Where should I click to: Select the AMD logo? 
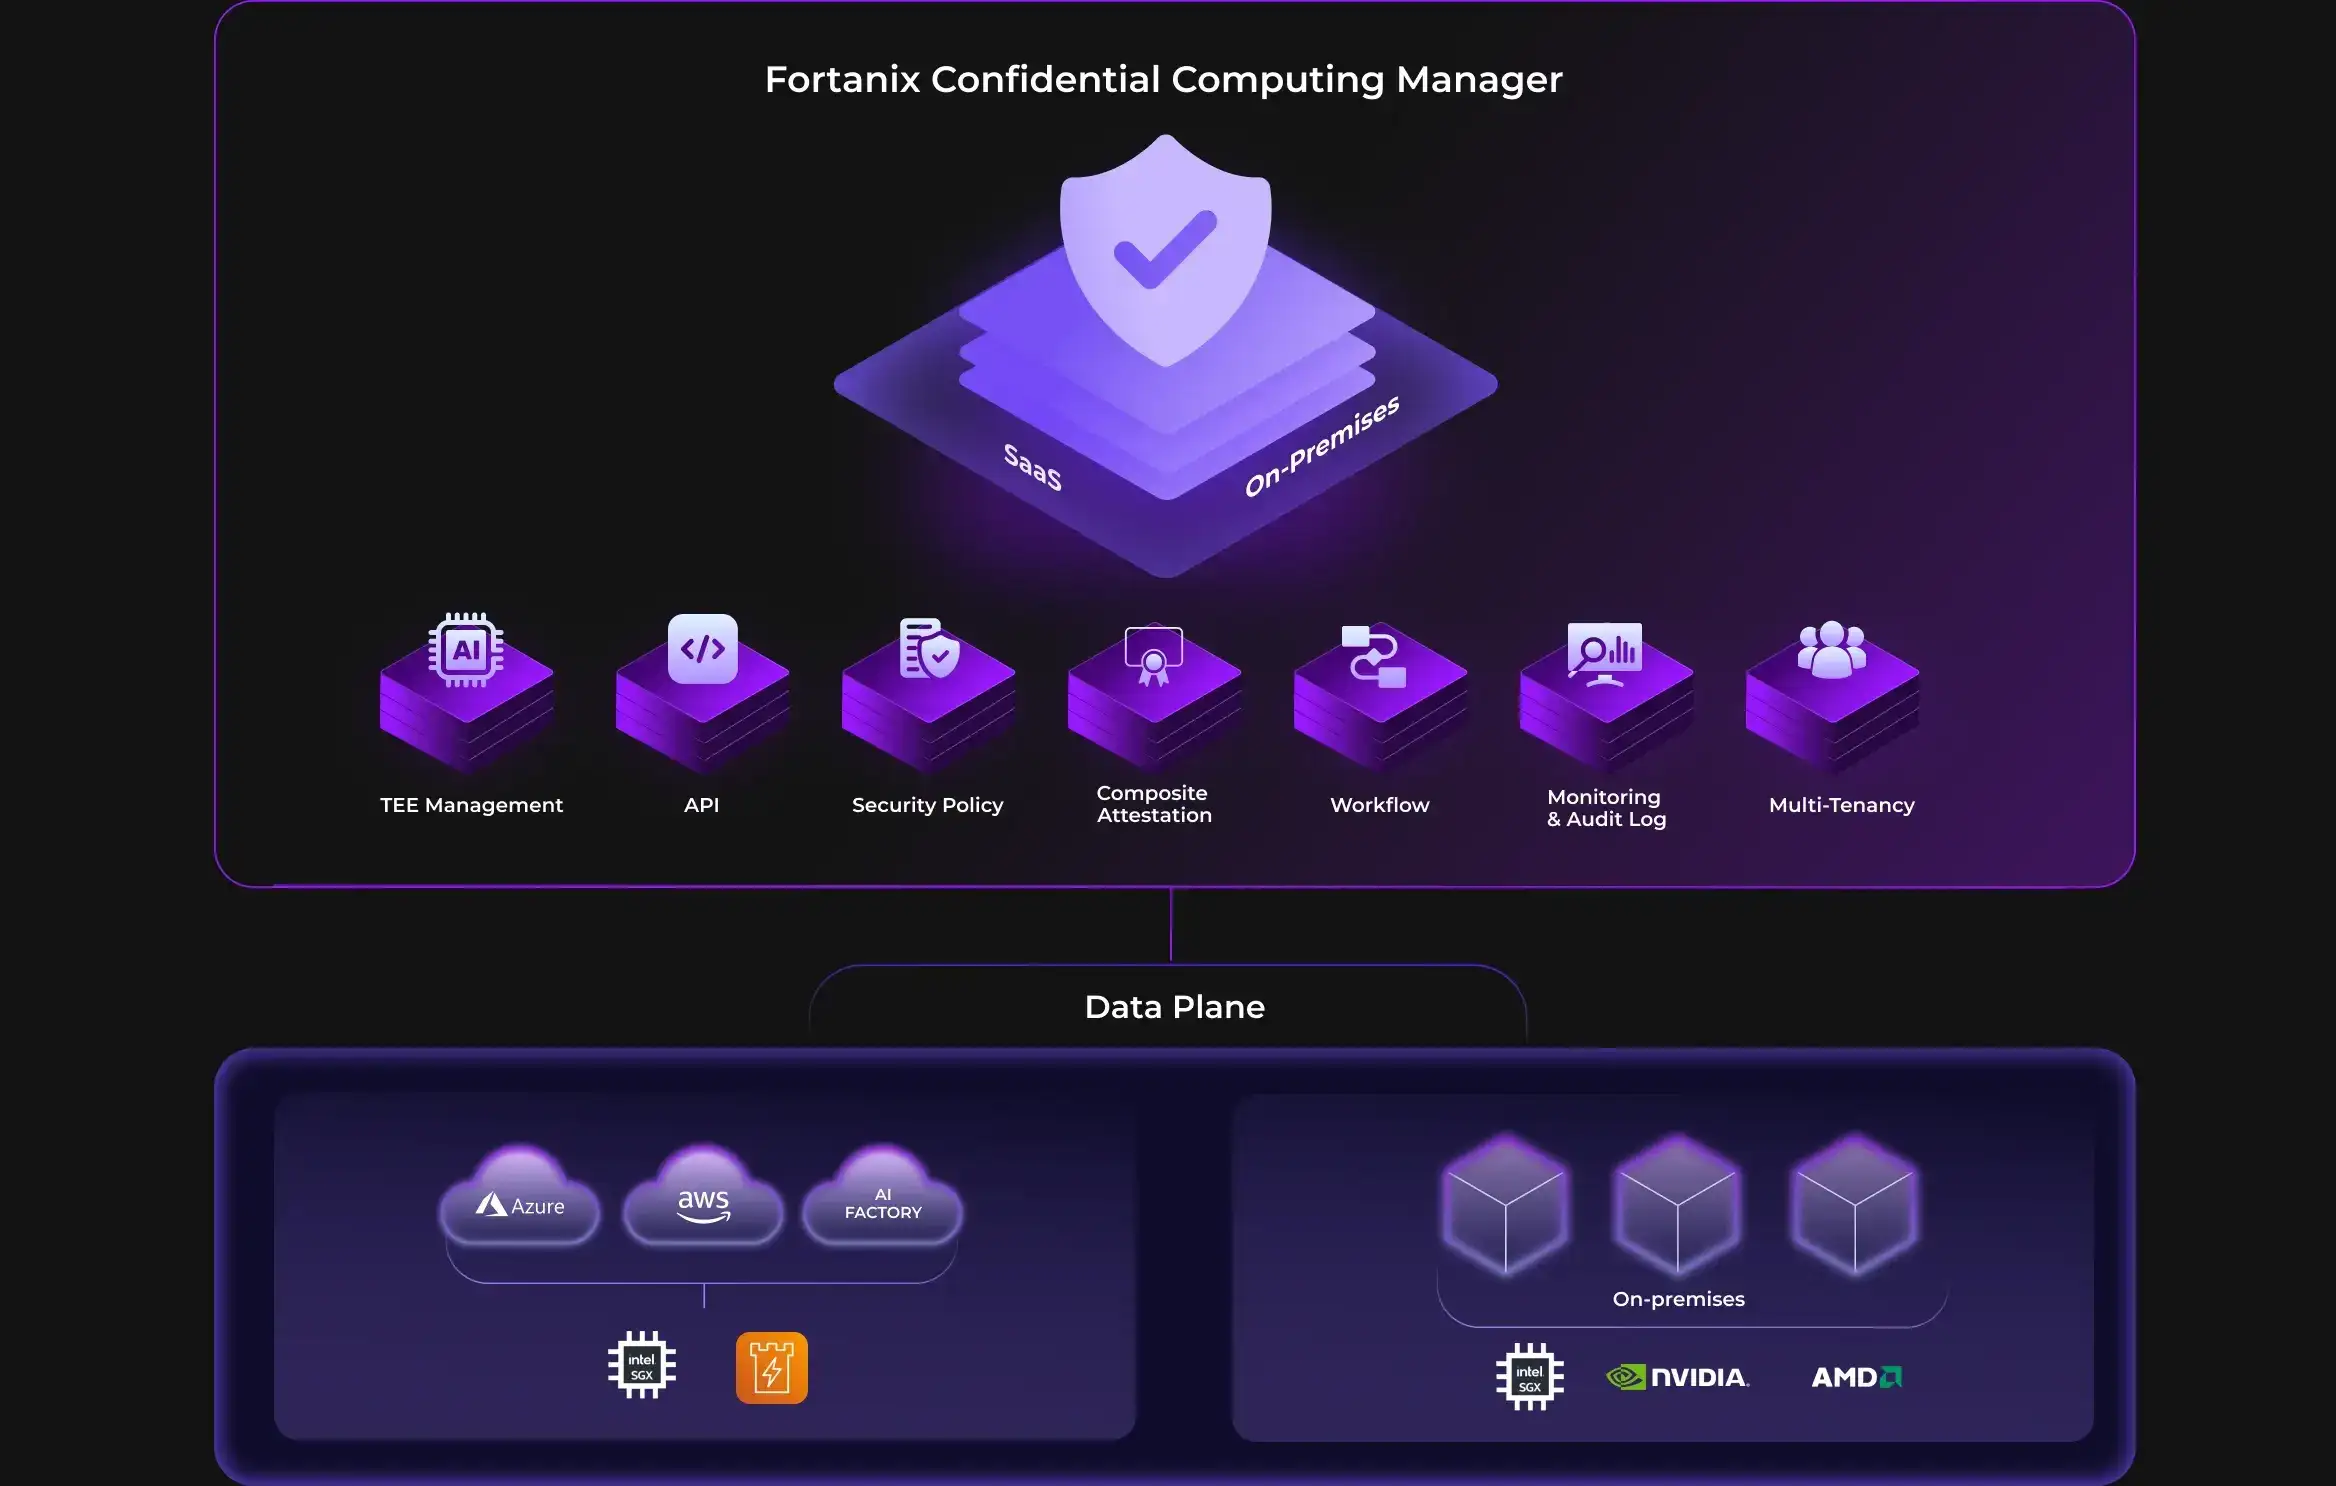click(x=1856, y=1377)
